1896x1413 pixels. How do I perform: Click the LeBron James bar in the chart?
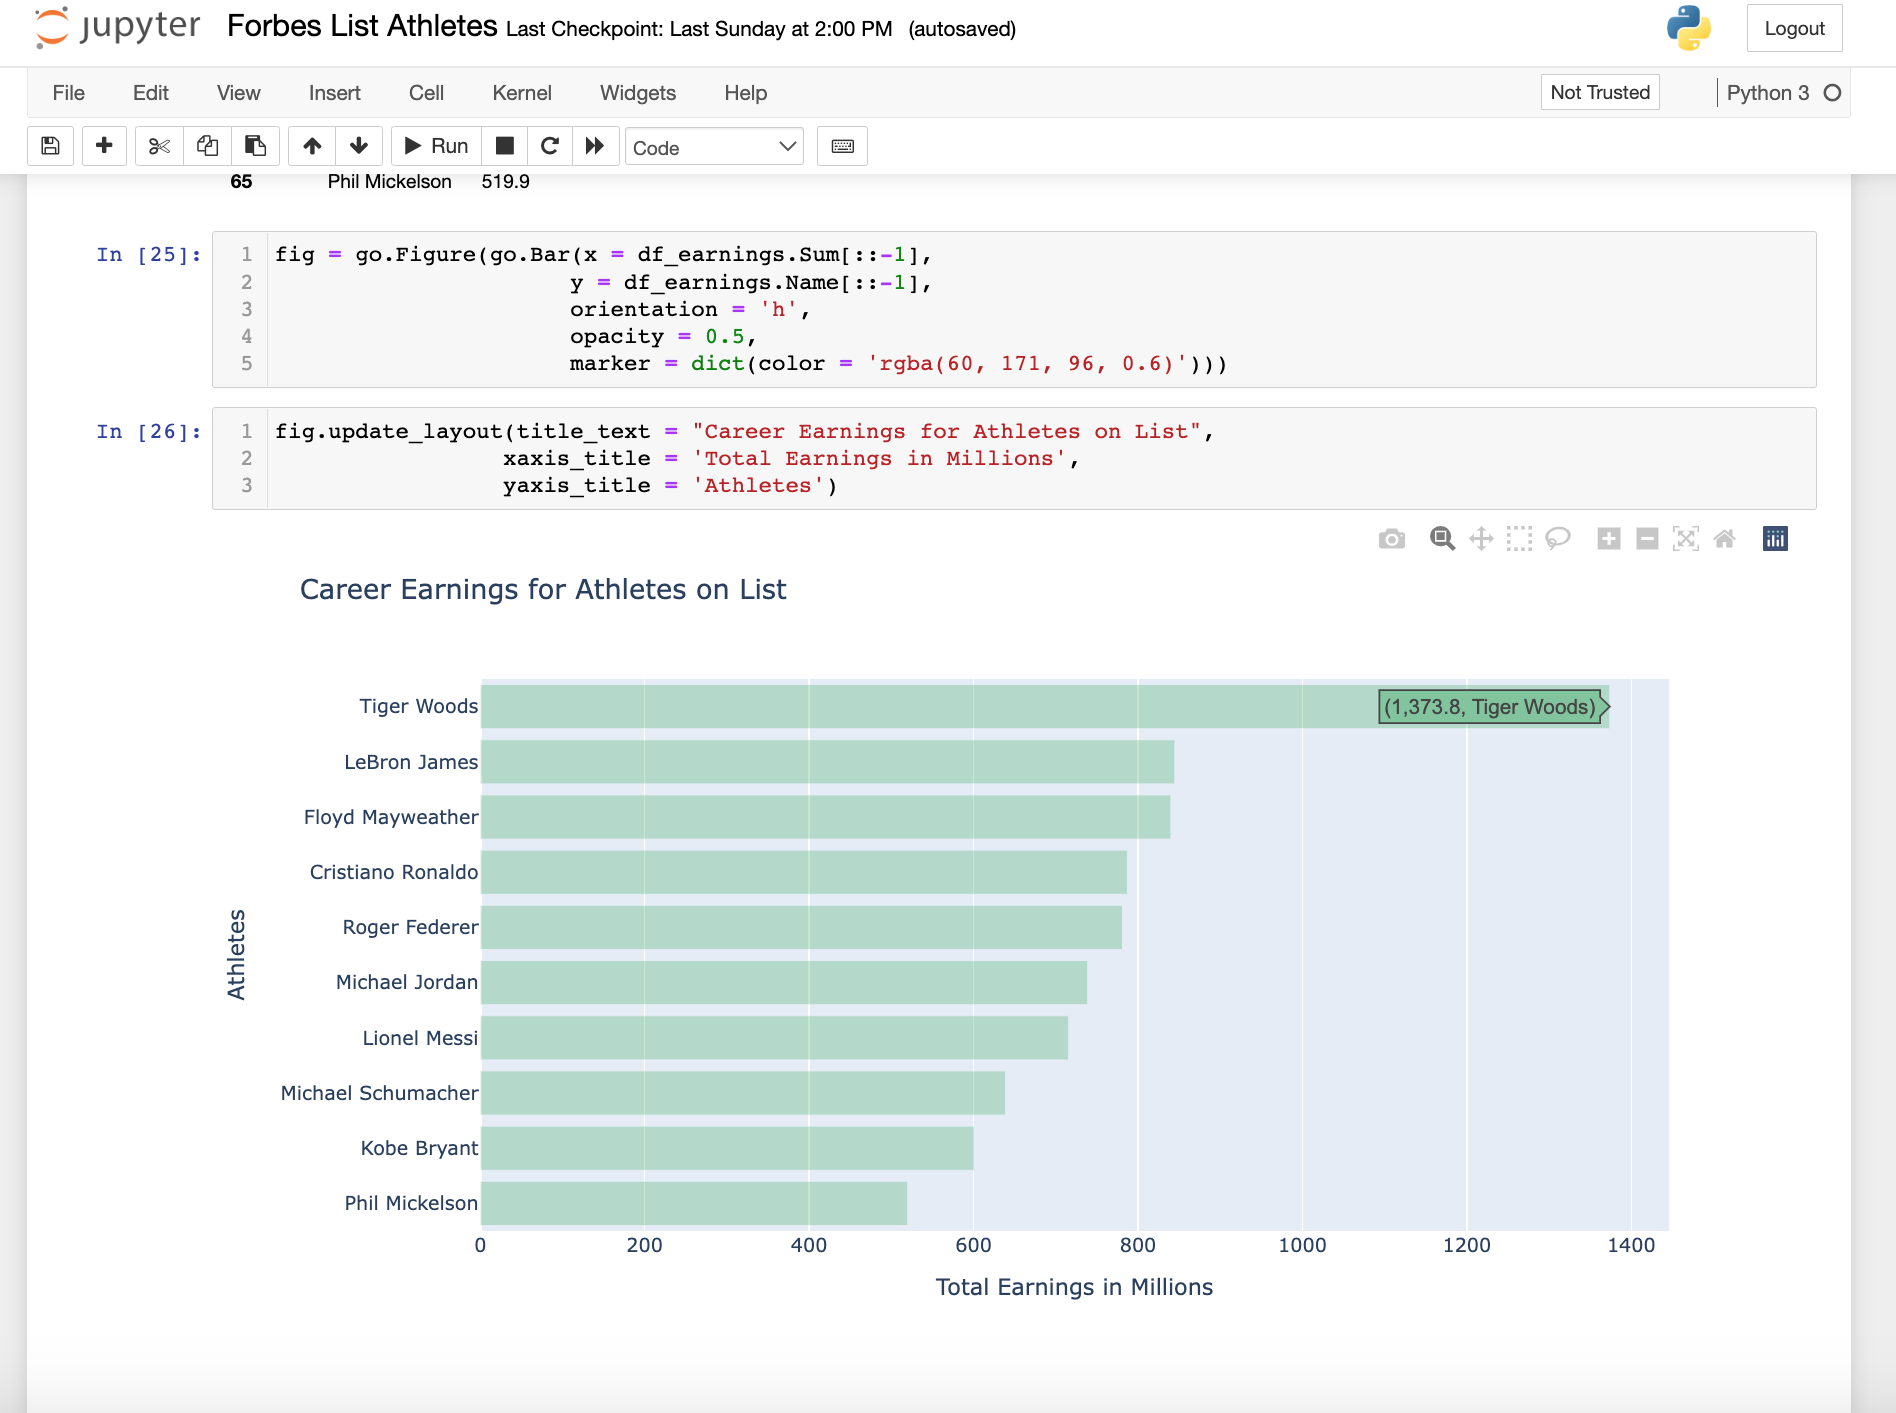click(x=827, y=762)
